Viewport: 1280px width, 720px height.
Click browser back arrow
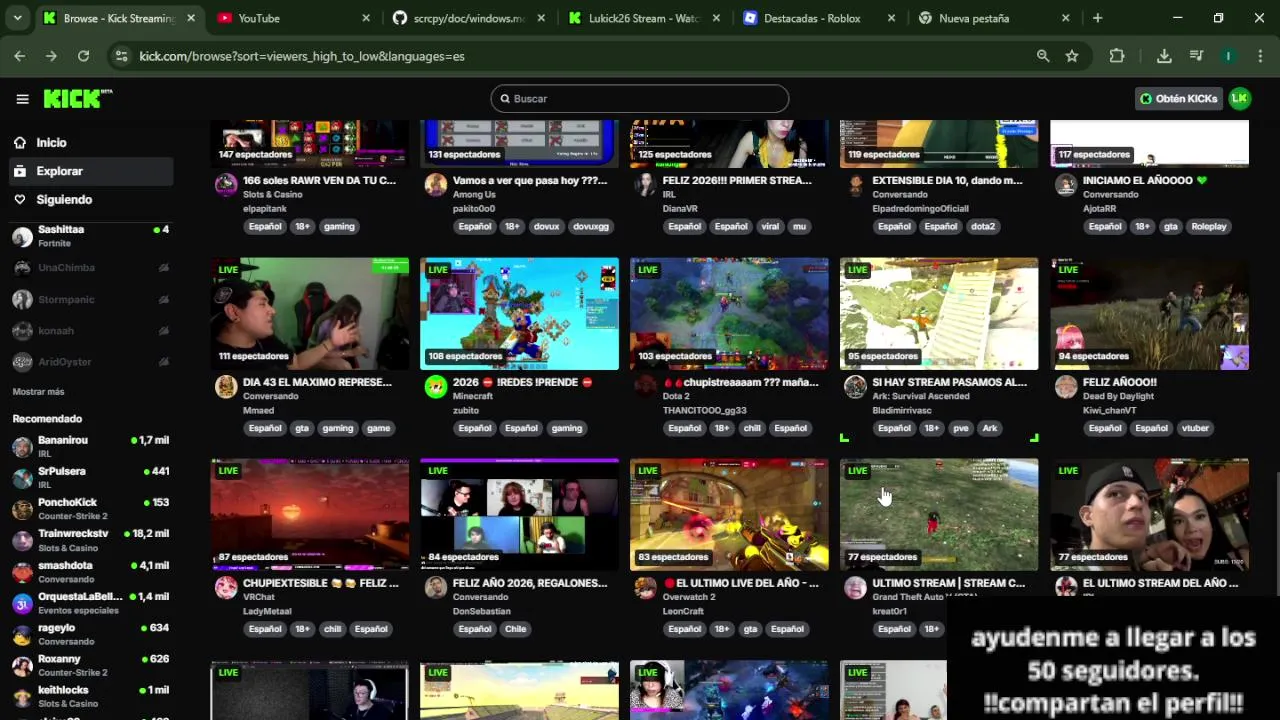19,56
